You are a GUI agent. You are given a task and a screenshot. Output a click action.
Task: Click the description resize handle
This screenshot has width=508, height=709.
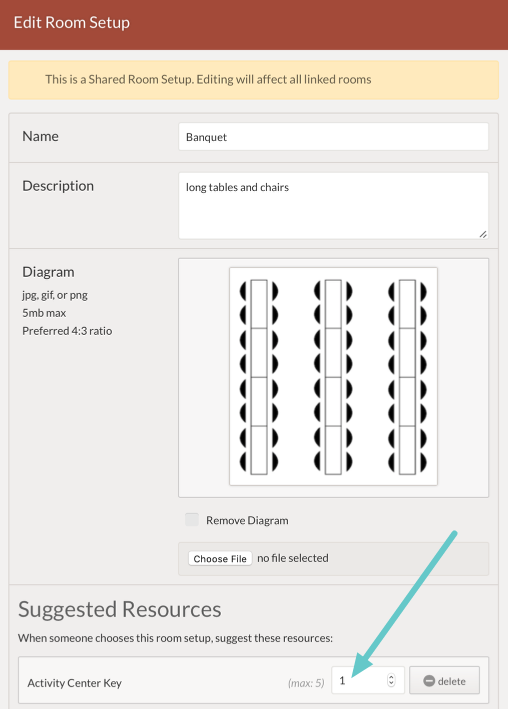pyautogui.click(x=483, y=234)
